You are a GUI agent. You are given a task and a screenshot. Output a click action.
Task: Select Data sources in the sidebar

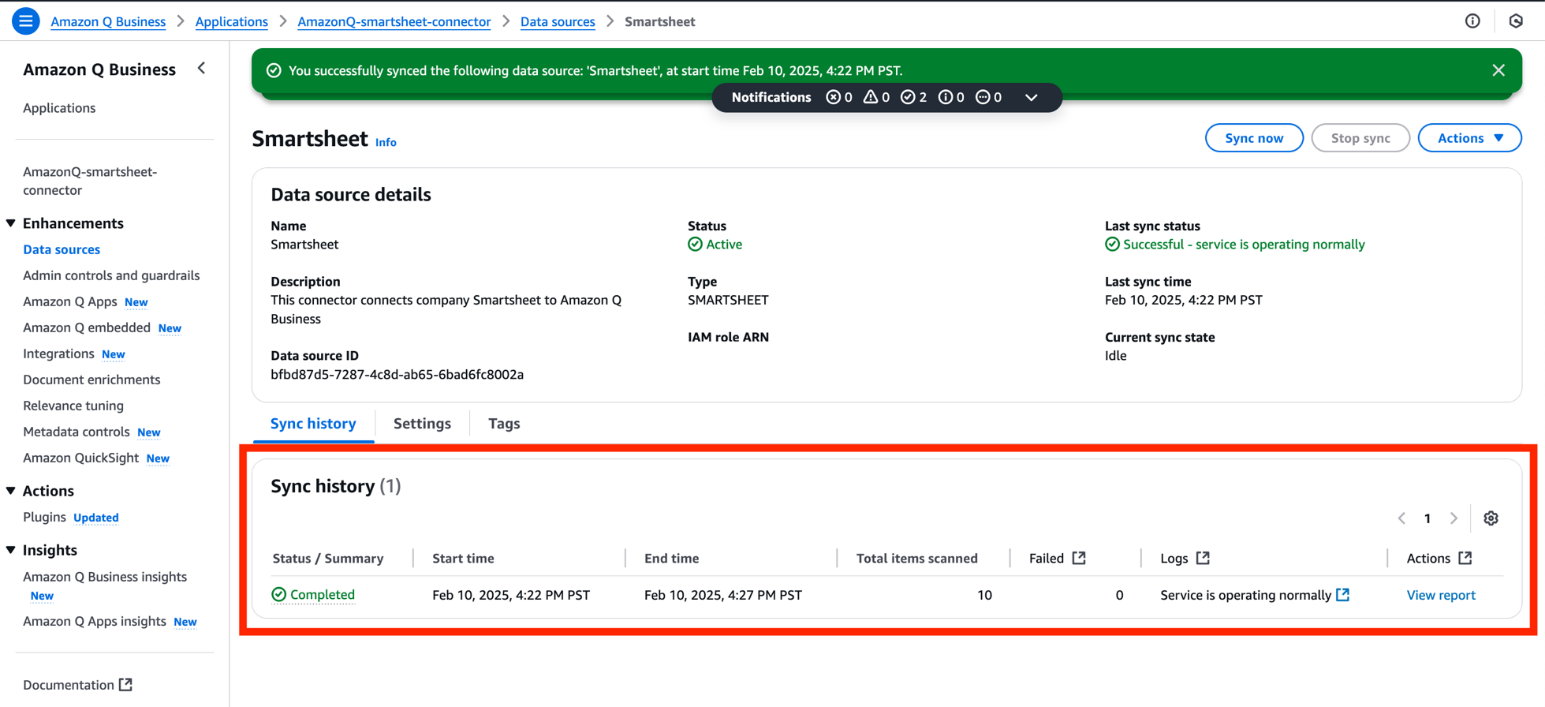[62, 250]
